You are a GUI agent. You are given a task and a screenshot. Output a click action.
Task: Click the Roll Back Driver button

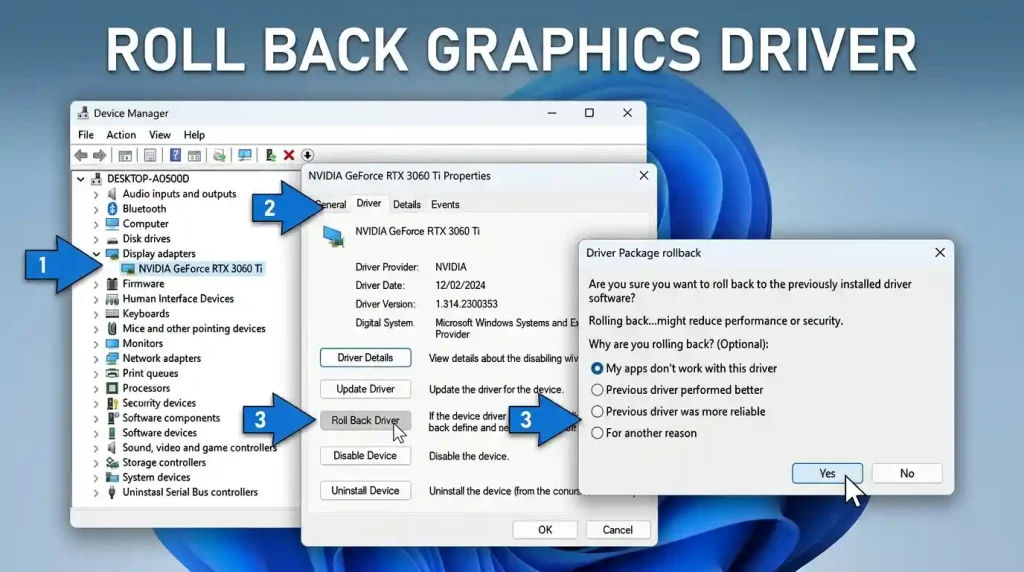click(365, 421)
